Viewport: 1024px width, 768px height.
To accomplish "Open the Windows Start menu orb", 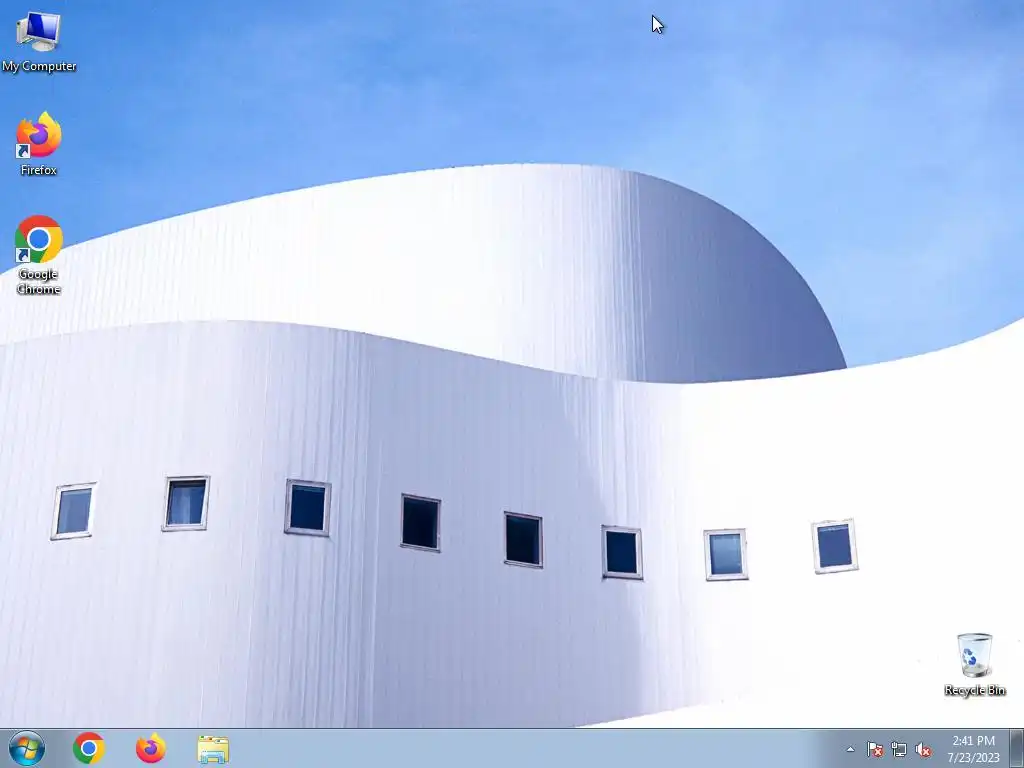I will click(x=27, y=748).
